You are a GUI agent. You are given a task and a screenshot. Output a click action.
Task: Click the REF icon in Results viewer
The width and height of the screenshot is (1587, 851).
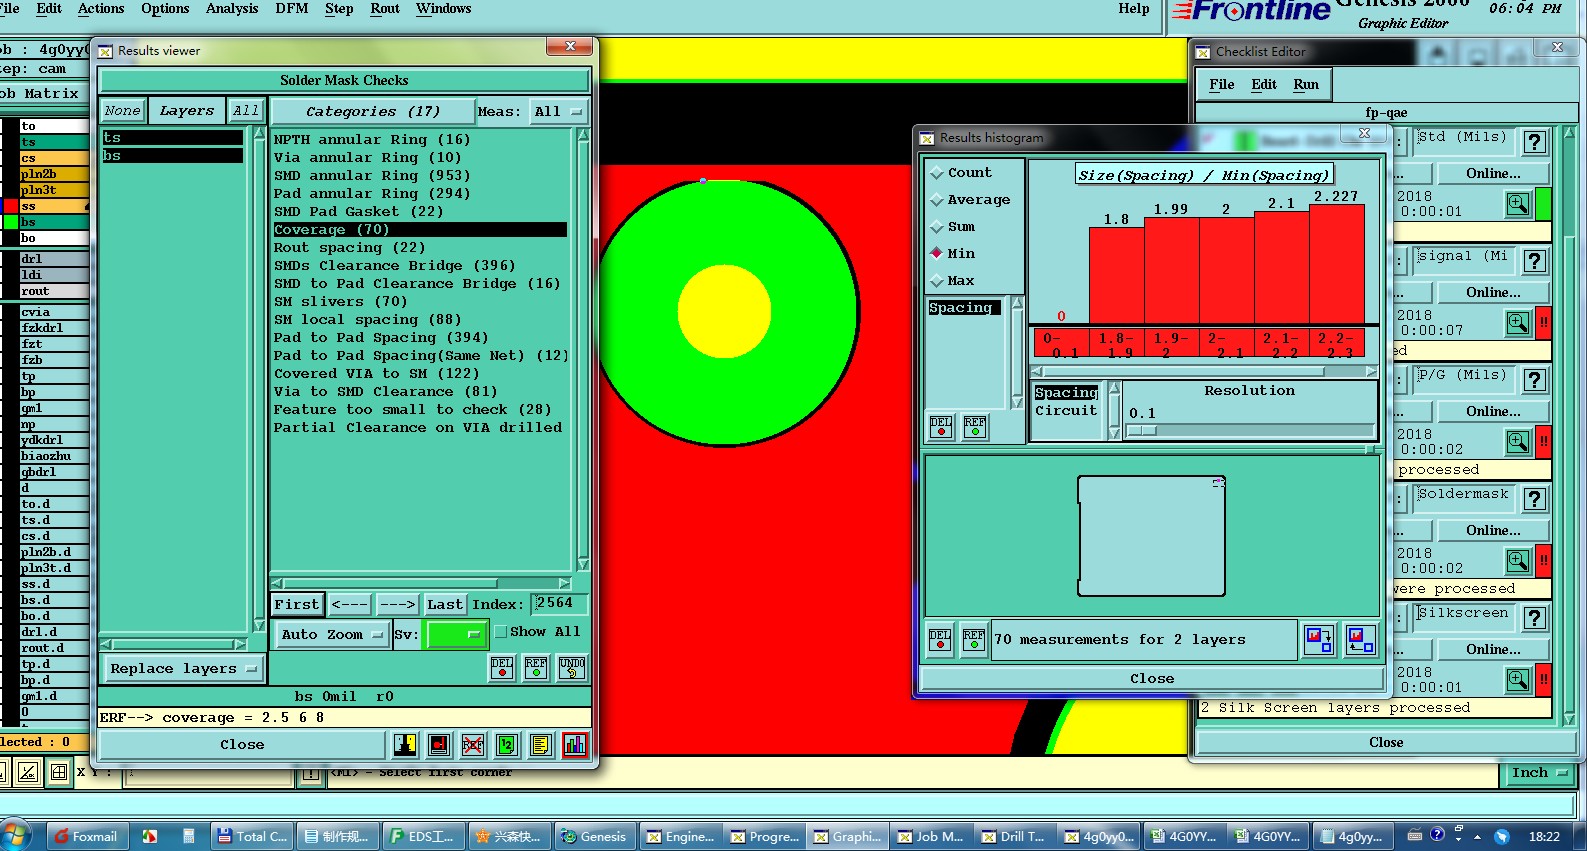536,667
